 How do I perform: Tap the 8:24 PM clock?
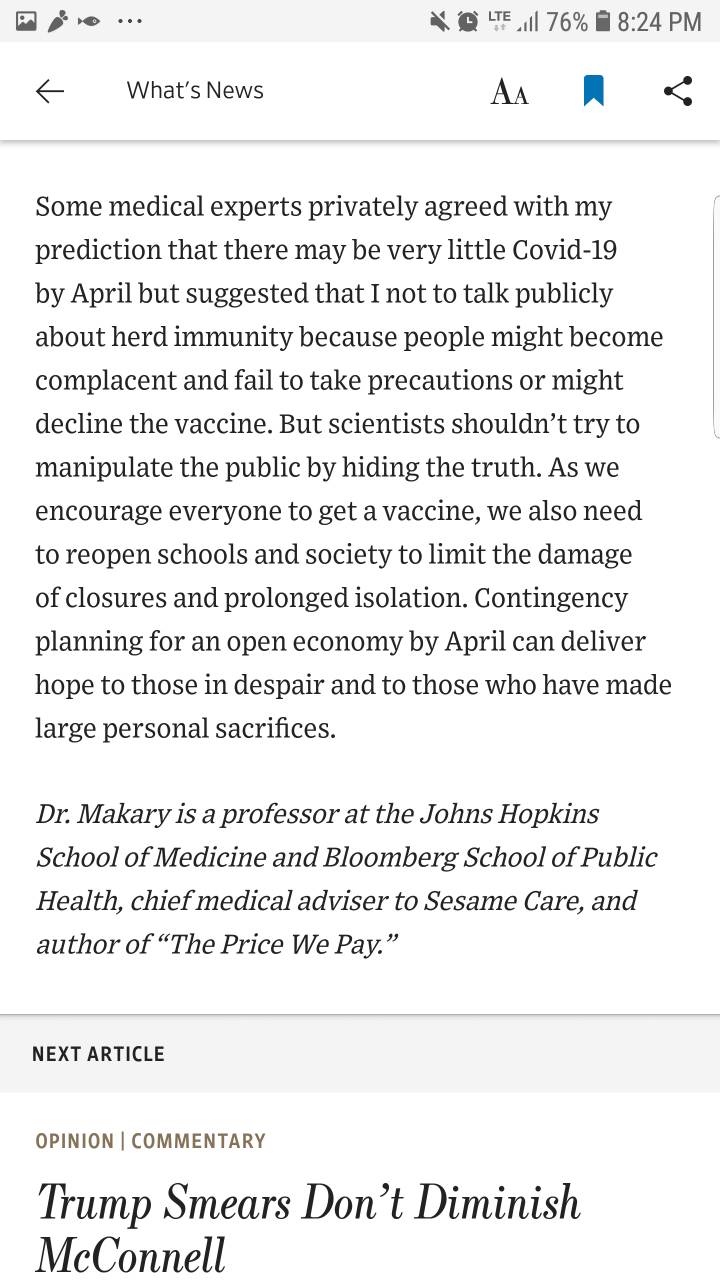[x=660, y=22]
